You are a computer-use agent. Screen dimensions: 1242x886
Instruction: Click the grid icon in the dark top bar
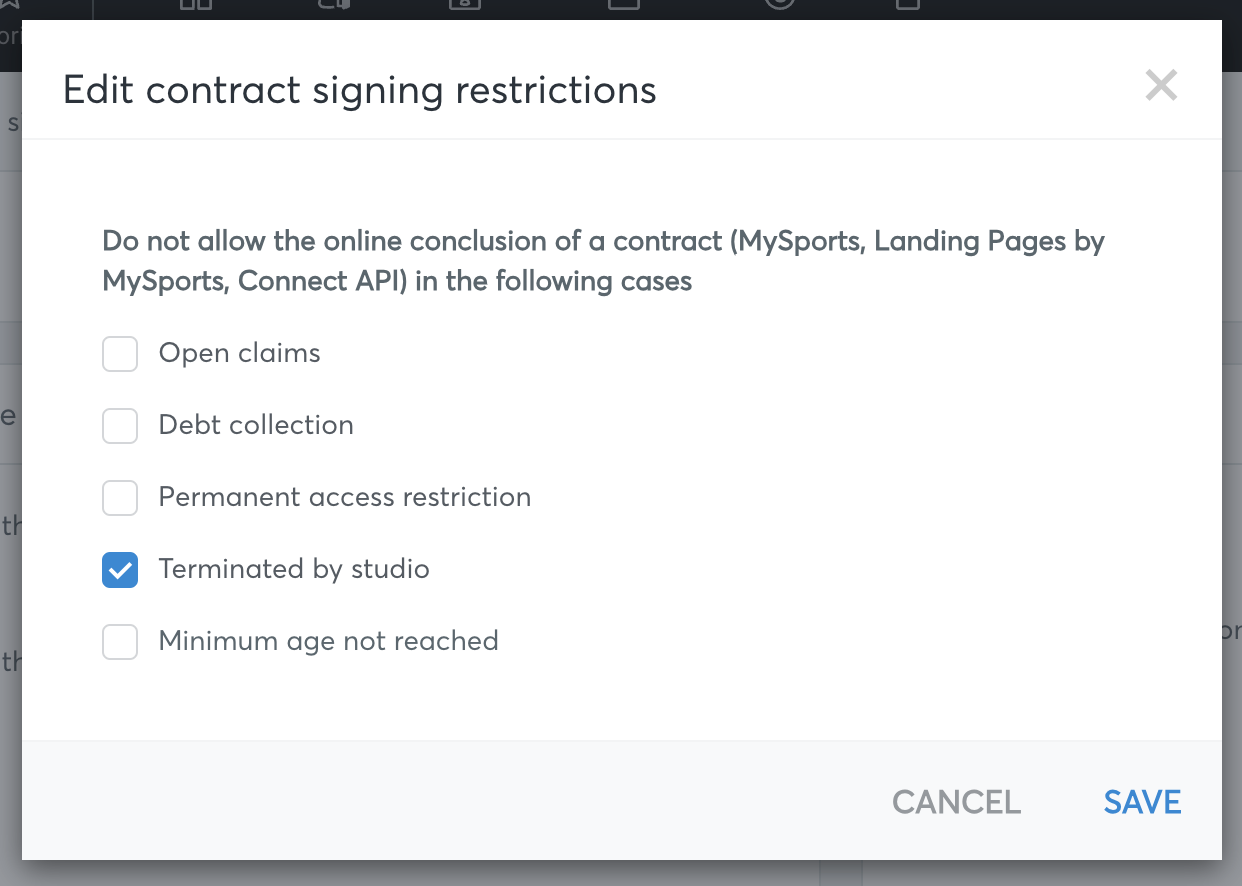point(196,4)
